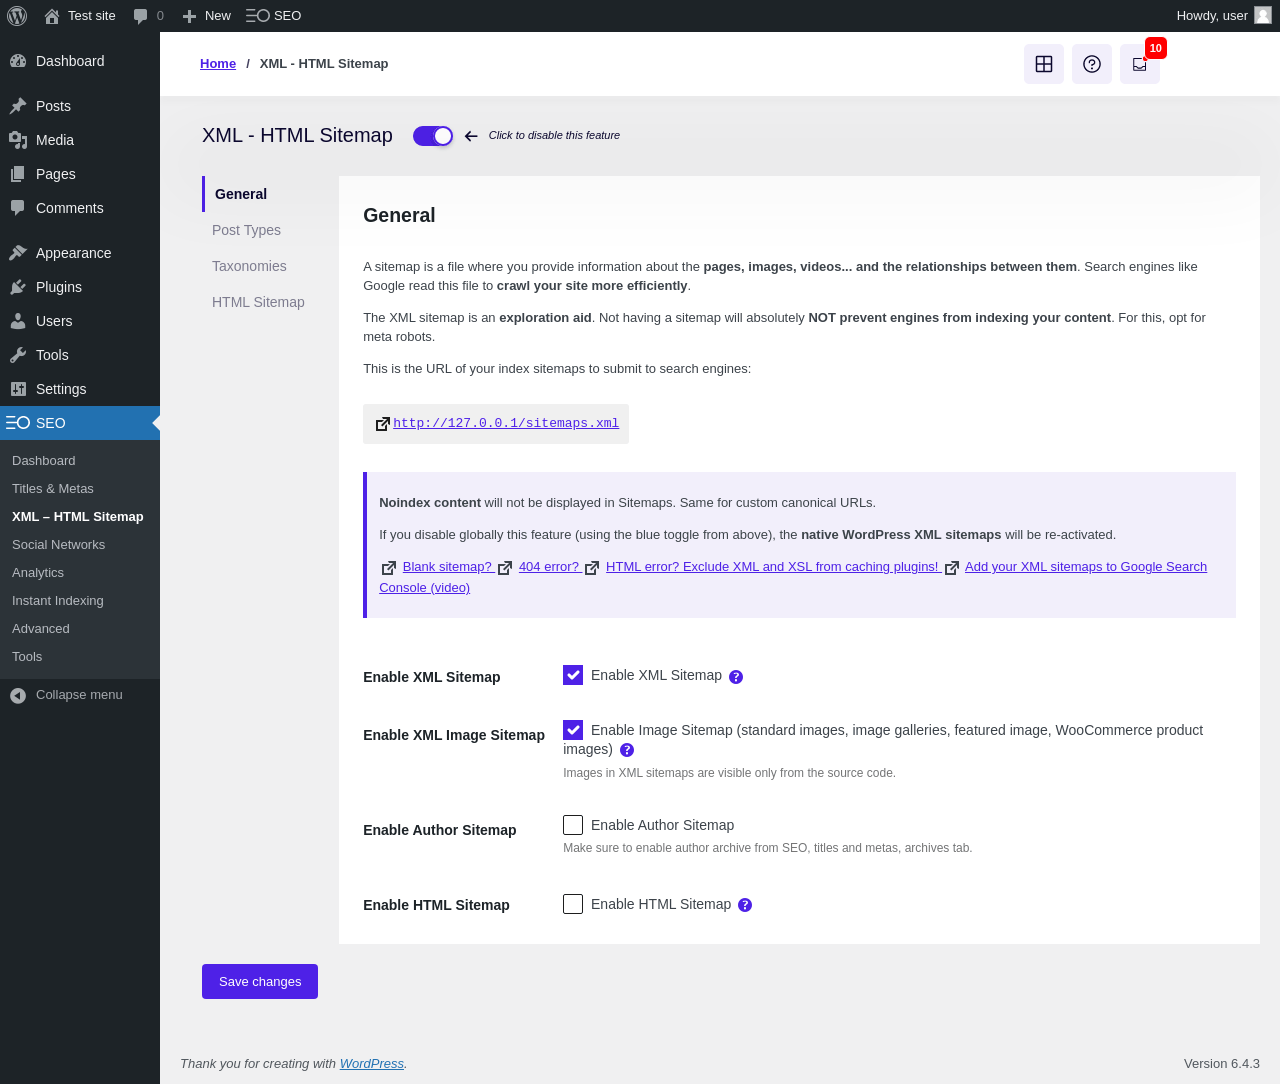Open the 404 error? help link
Image resolution: width=1280 pixels, height=1084 pixels.
549,567
